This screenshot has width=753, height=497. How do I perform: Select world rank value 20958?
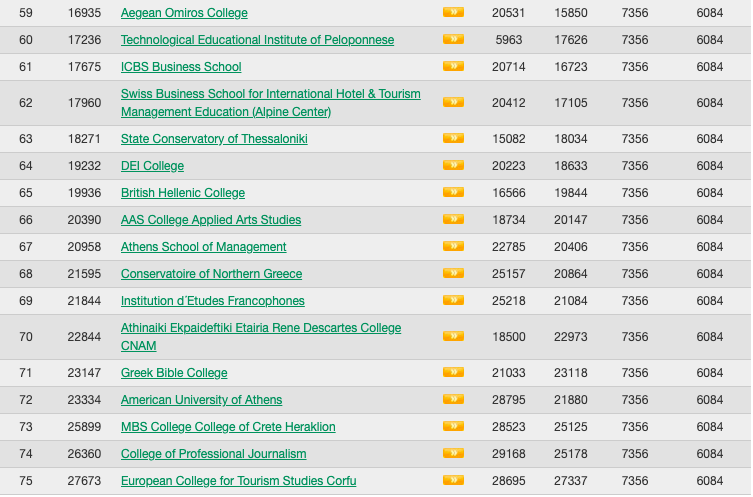[x=85, y=247]
